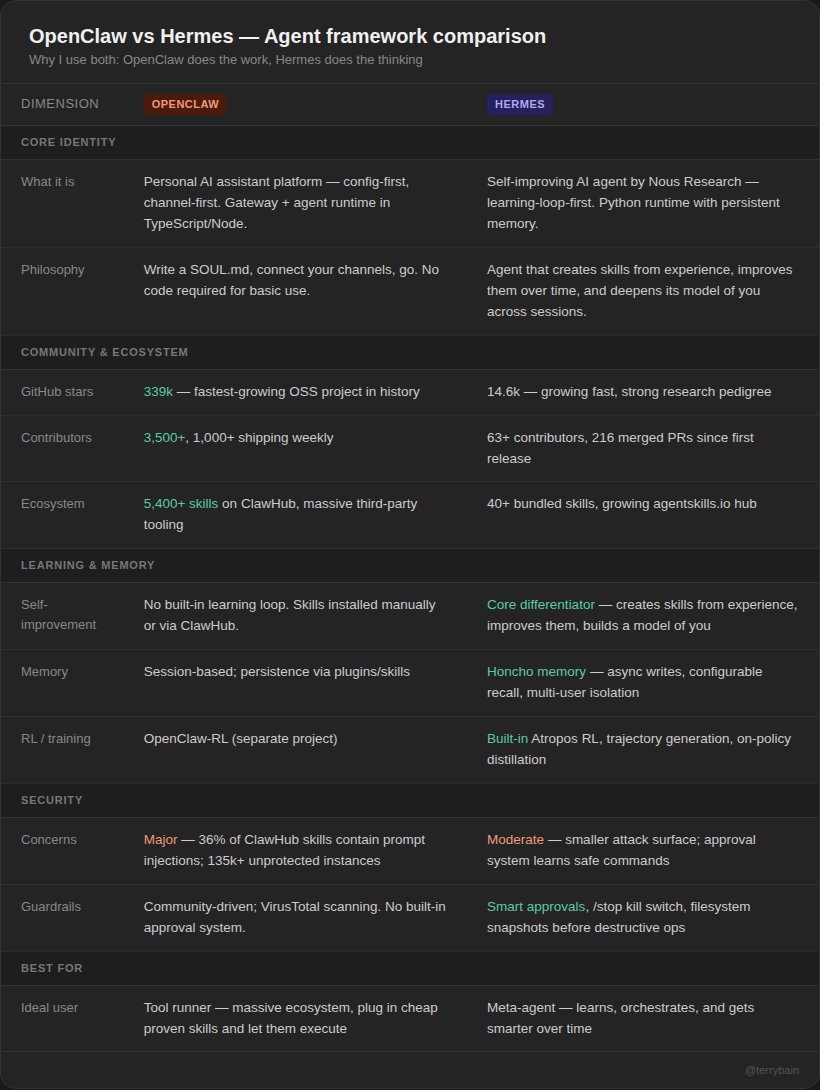Click the orange 'Moderate' concern label
Viewport: 820px width, 1090px height.
pyautogui.click(x=515, y=840)
